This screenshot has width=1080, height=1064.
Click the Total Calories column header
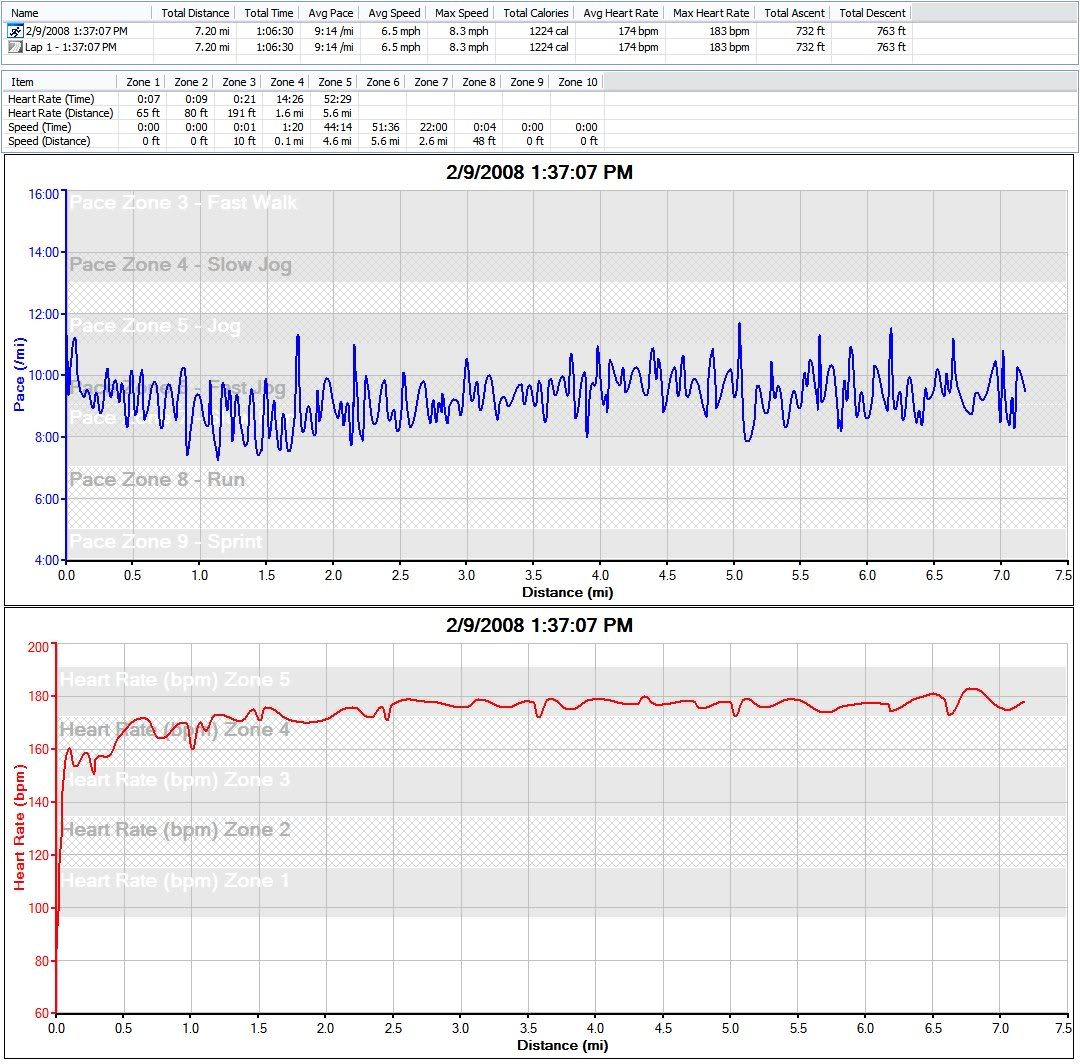pyautogui.click(x=535, y=13)
